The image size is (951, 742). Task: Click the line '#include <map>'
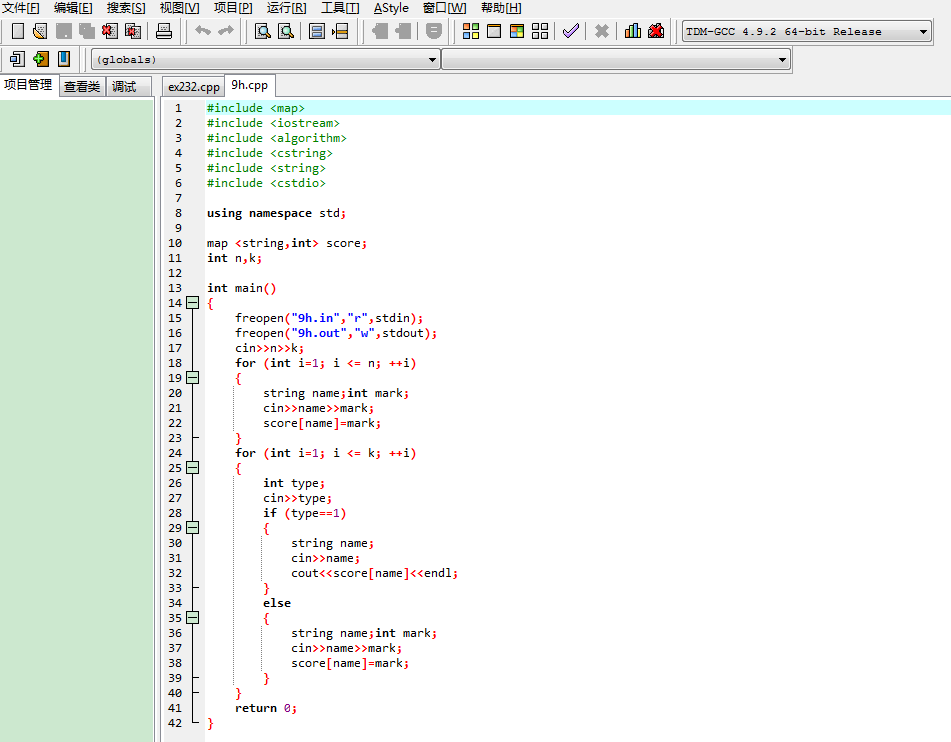255,108
